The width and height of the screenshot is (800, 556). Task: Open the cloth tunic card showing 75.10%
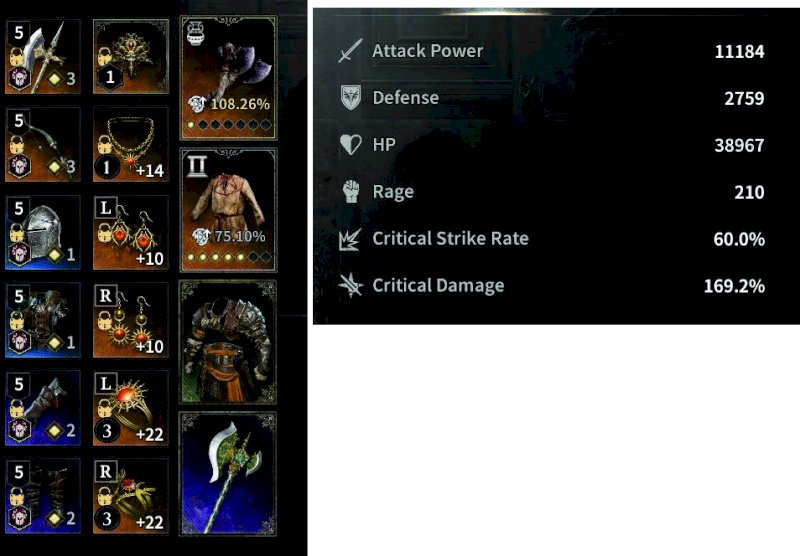pos(228,210)
